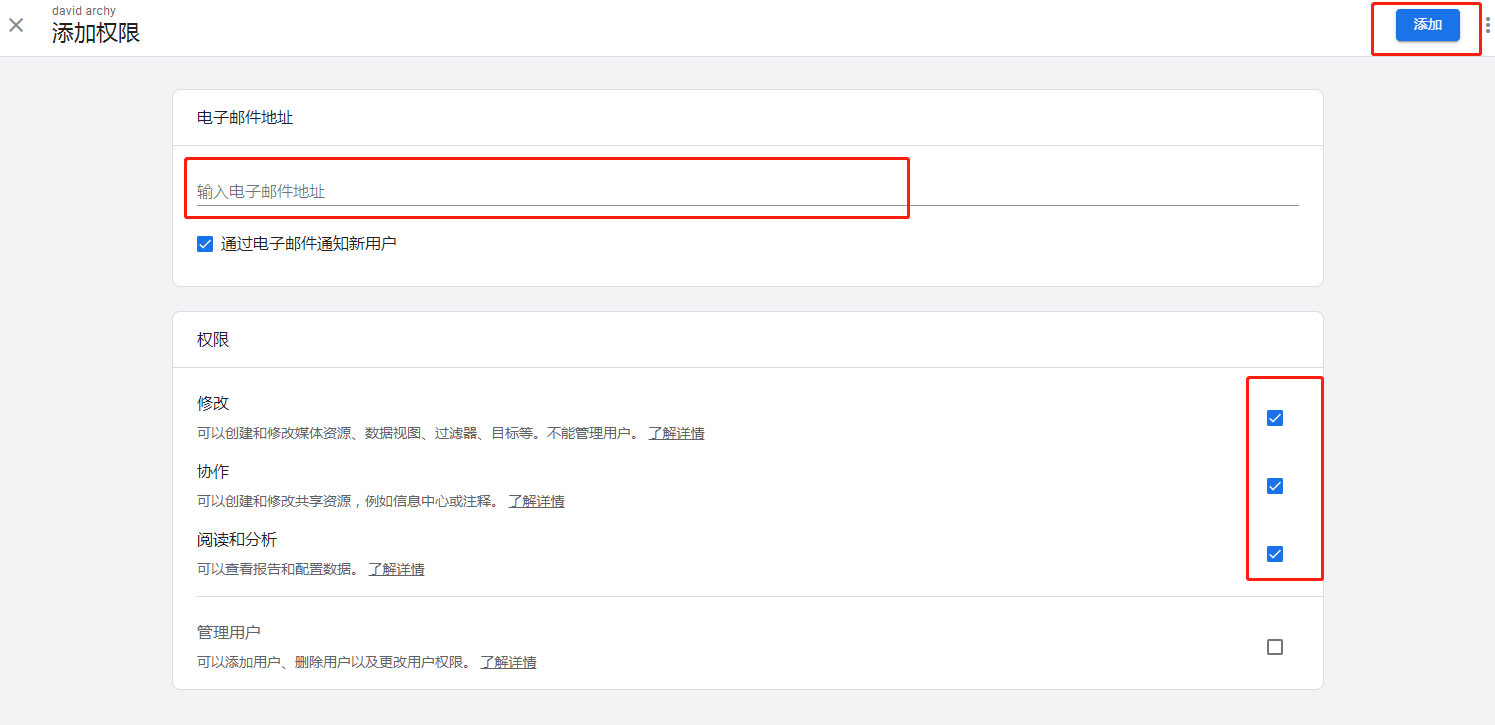The image size is (1495, 725).
Task: Select the 修改 permission label text
Action: tap(214, 402)
